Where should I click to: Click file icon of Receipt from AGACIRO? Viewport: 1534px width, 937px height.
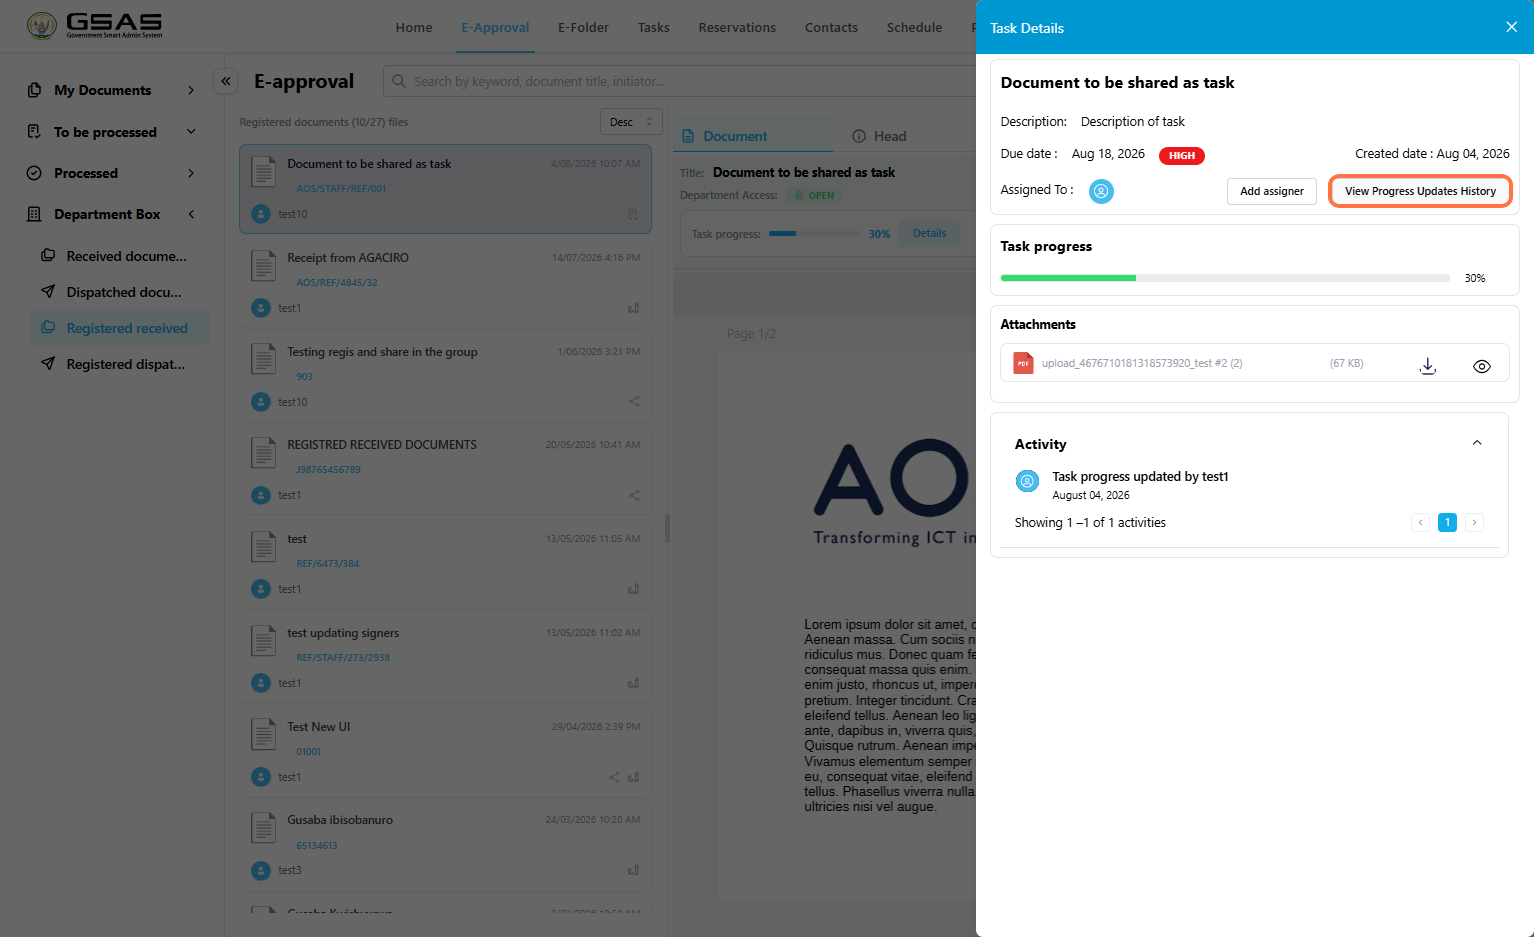[263, 266]
